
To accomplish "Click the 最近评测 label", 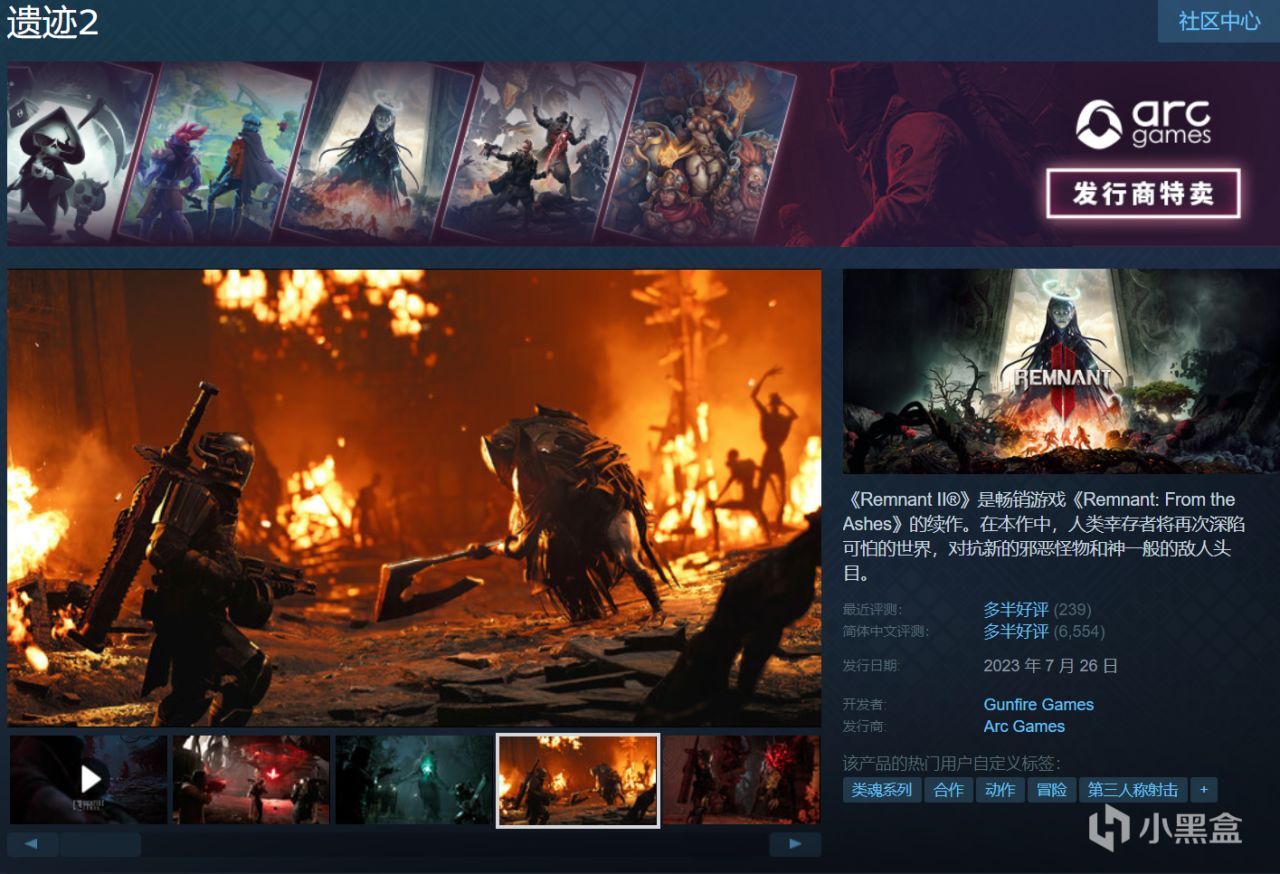I will click(872, 609).
